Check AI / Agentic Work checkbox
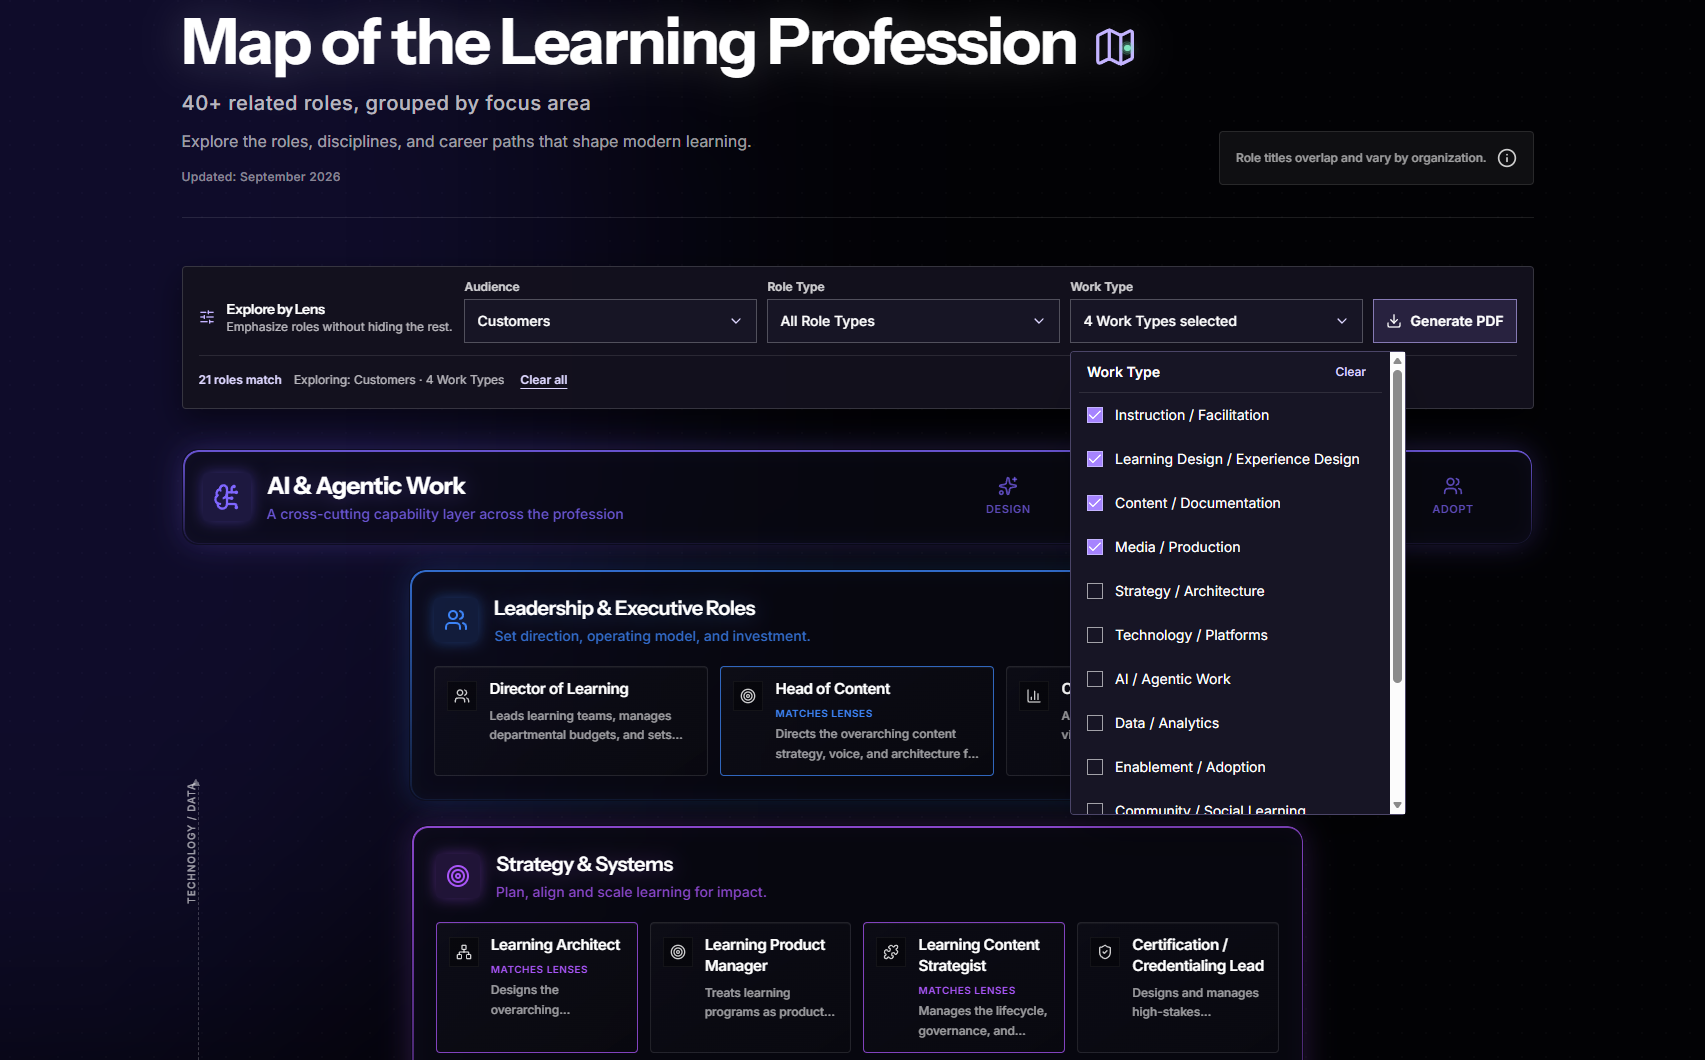The height and width of the screenshot is (1060, 1705). click(x=1095, y=679)
